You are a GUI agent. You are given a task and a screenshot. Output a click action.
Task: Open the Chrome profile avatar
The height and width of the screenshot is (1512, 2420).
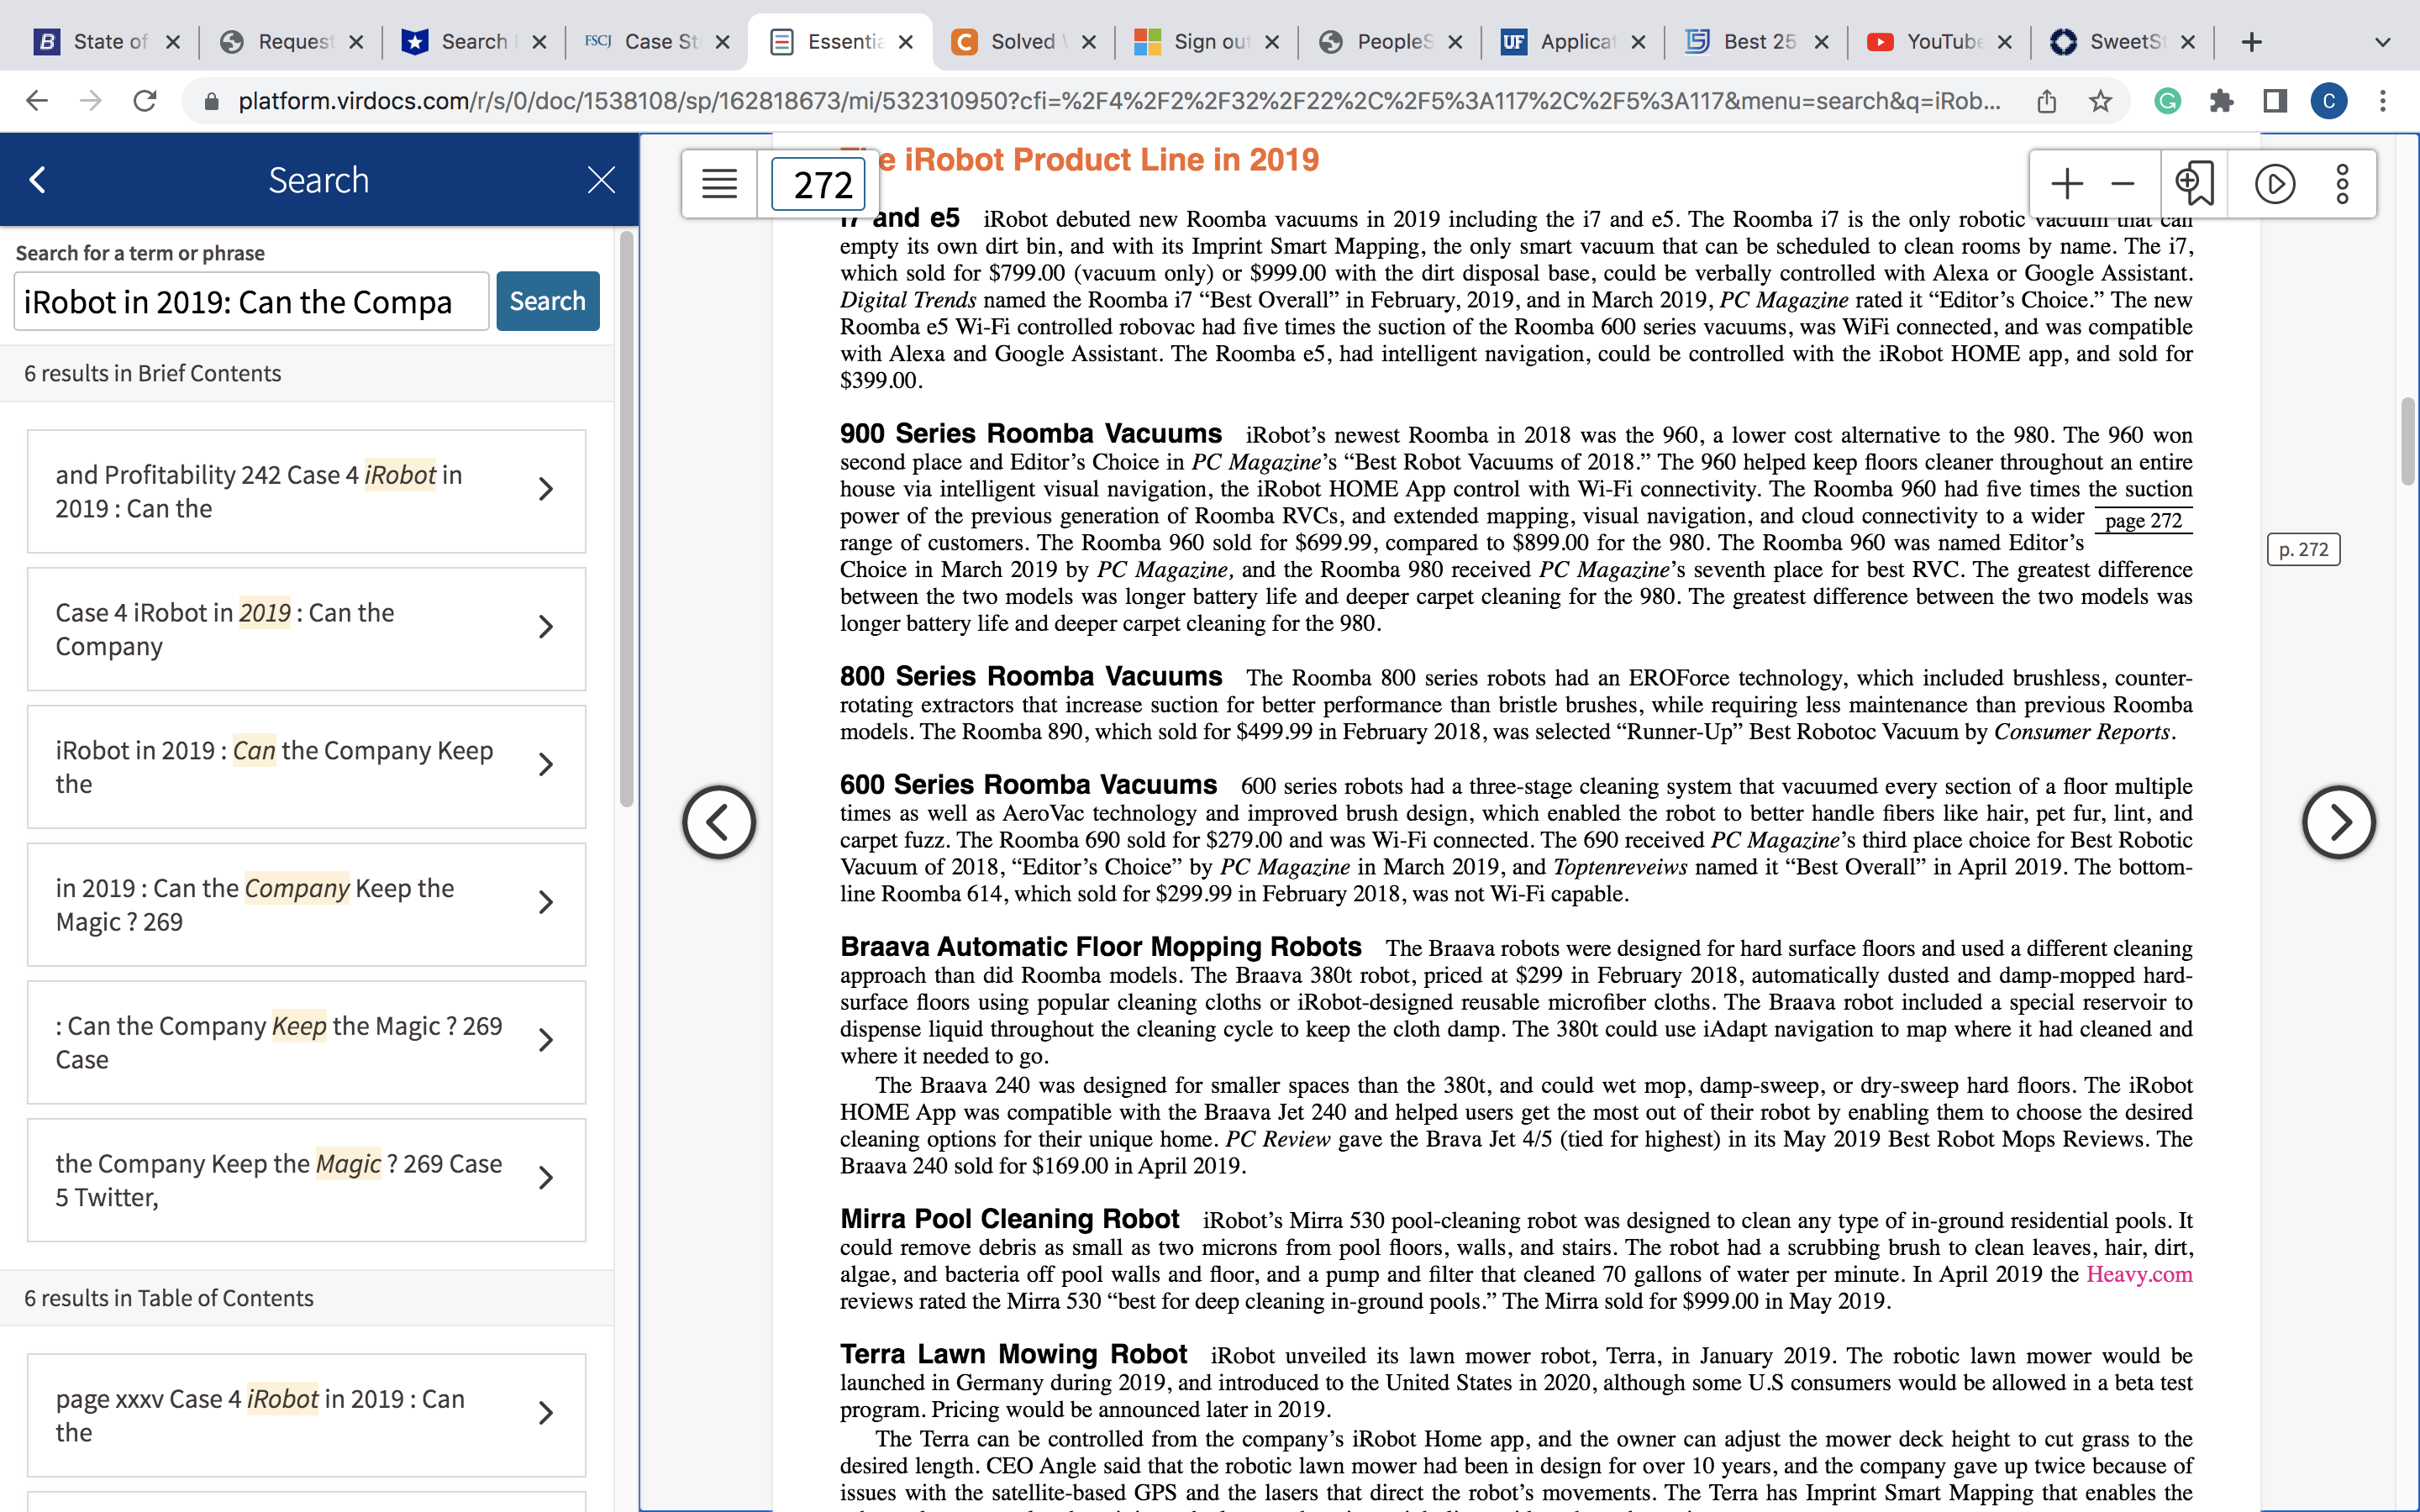(x=2329, y=101)
